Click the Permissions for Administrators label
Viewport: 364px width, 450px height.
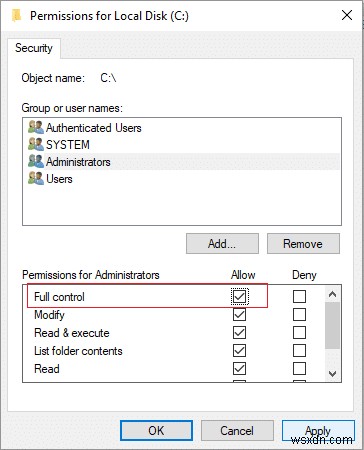pyautogui.click(x=91, y=275)
